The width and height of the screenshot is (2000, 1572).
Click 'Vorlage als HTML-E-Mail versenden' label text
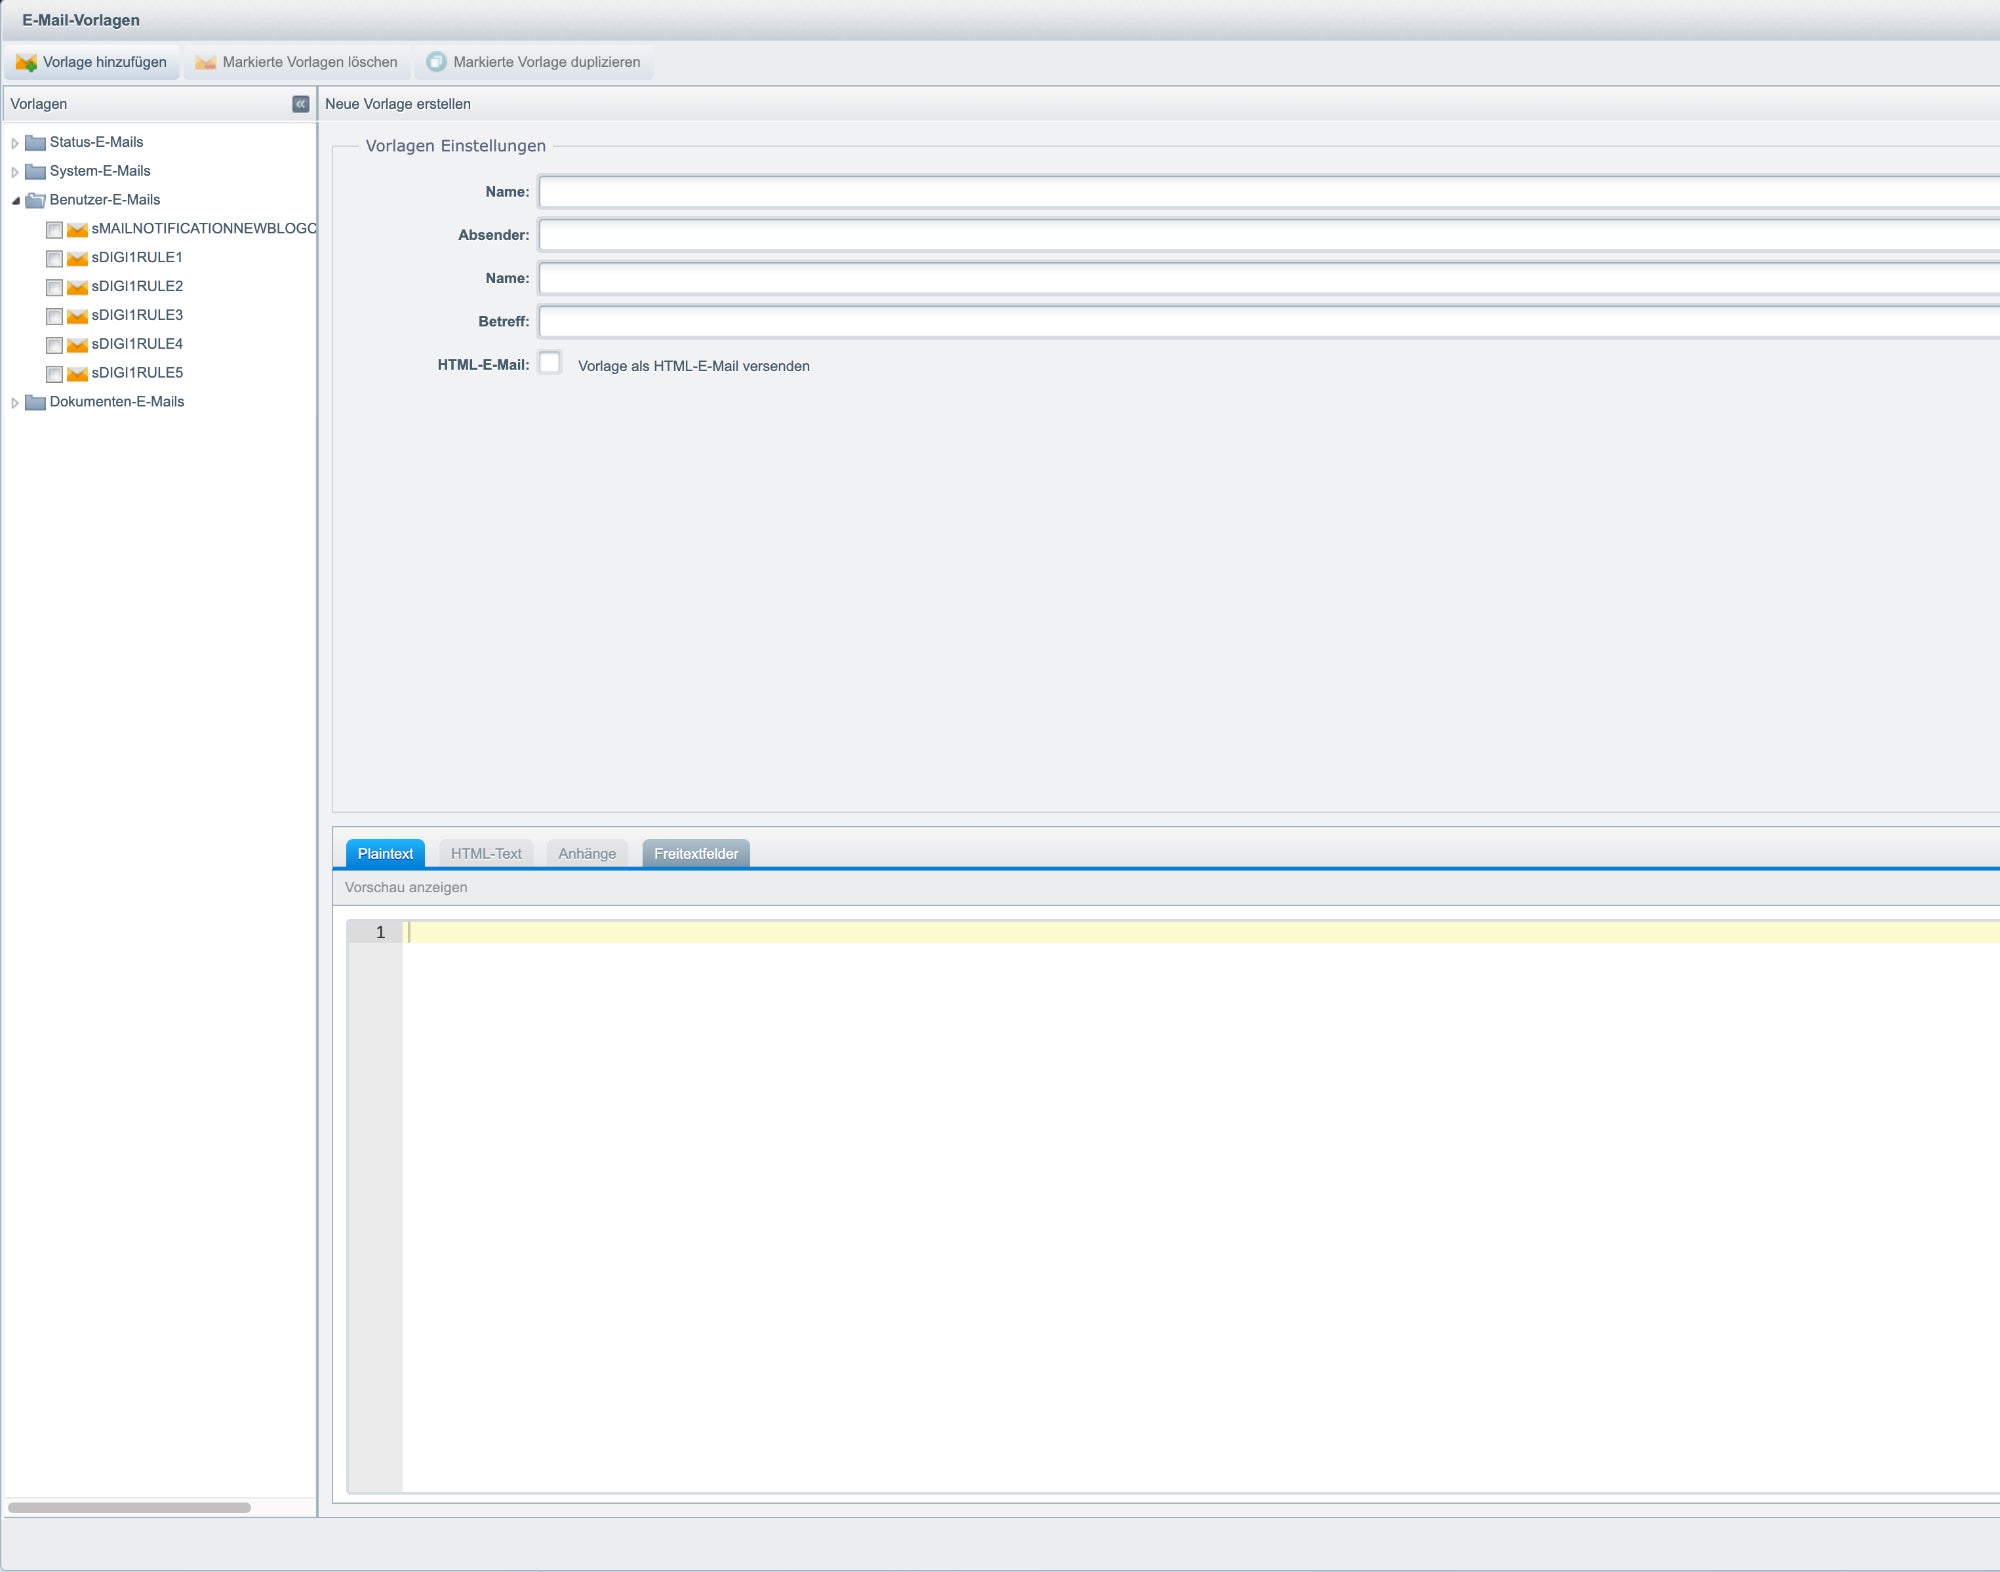click(694, 366)
